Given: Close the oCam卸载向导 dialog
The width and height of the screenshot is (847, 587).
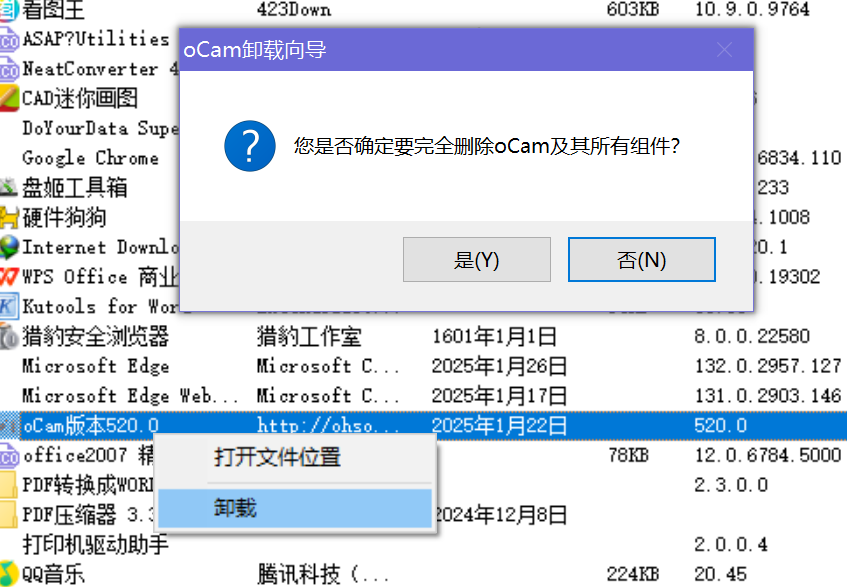Looking at the screenshot, I should click(x=724, y=50).
